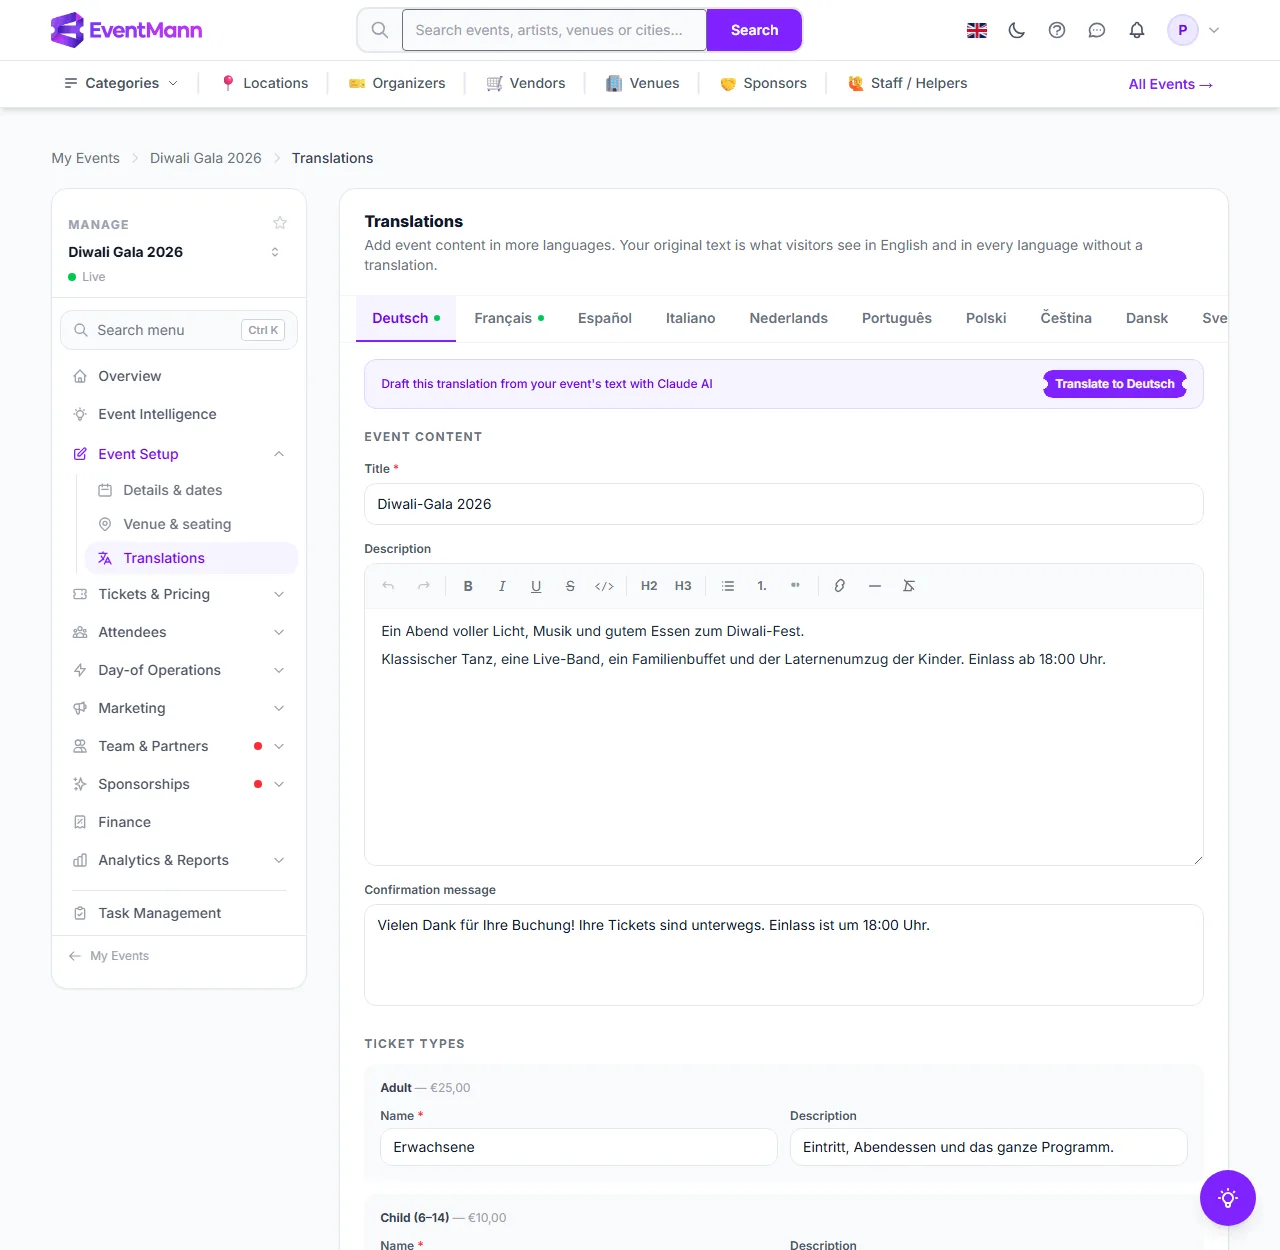
Task: Select the Italiano translation tab
Action: click(x=691, y=318)
